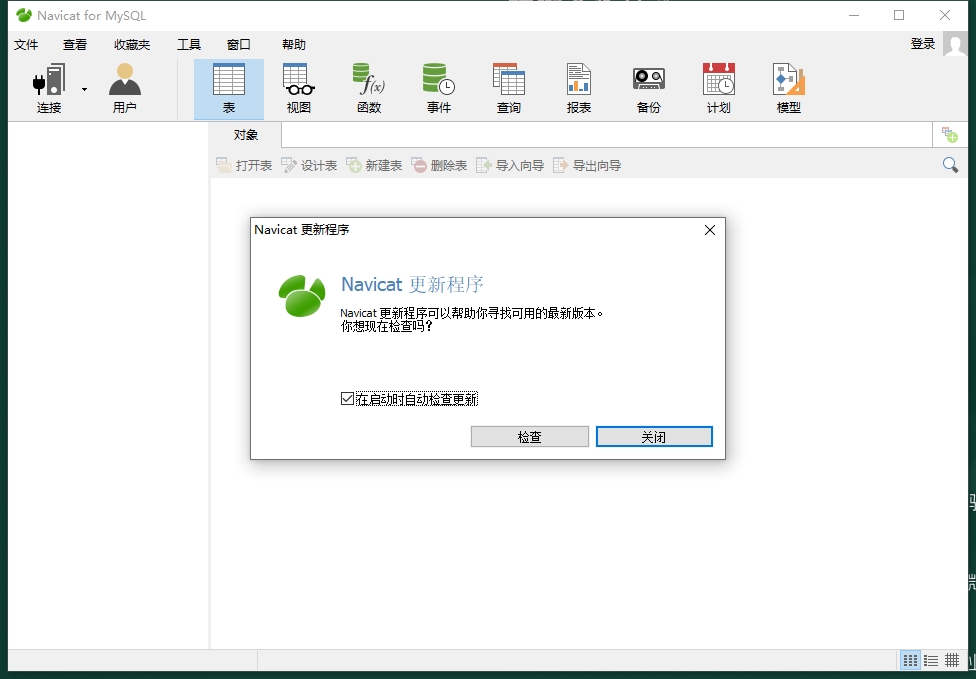Minimize the Navicat for MySQL window
The image size is (976, 679).
coord(854,15)
